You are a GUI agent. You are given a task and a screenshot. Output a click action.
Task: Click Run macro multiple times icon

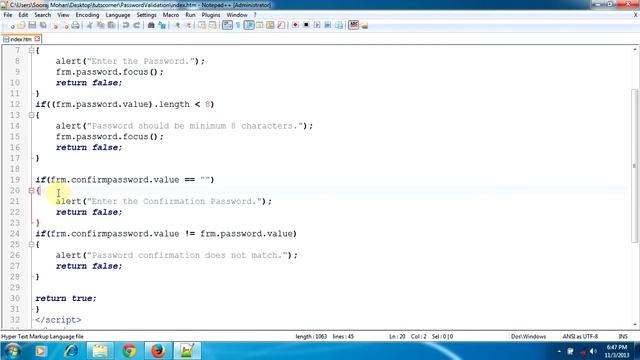tap(327, 25)
